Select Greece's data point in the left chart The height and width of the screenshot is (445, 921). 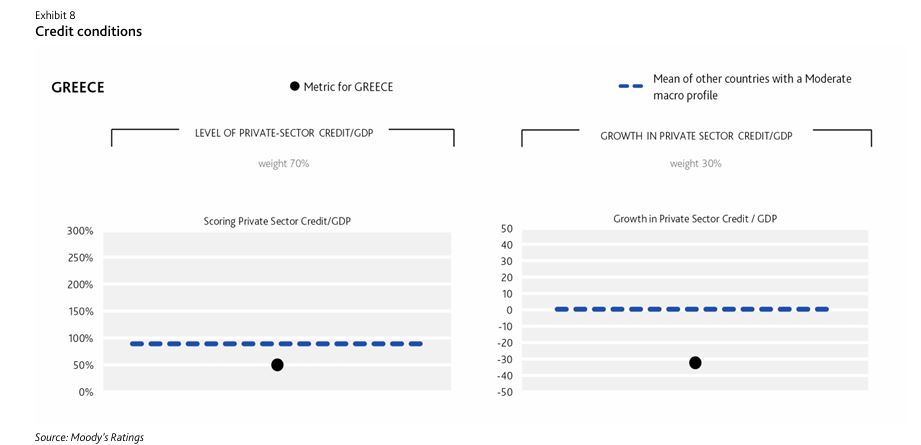[277, 365]
